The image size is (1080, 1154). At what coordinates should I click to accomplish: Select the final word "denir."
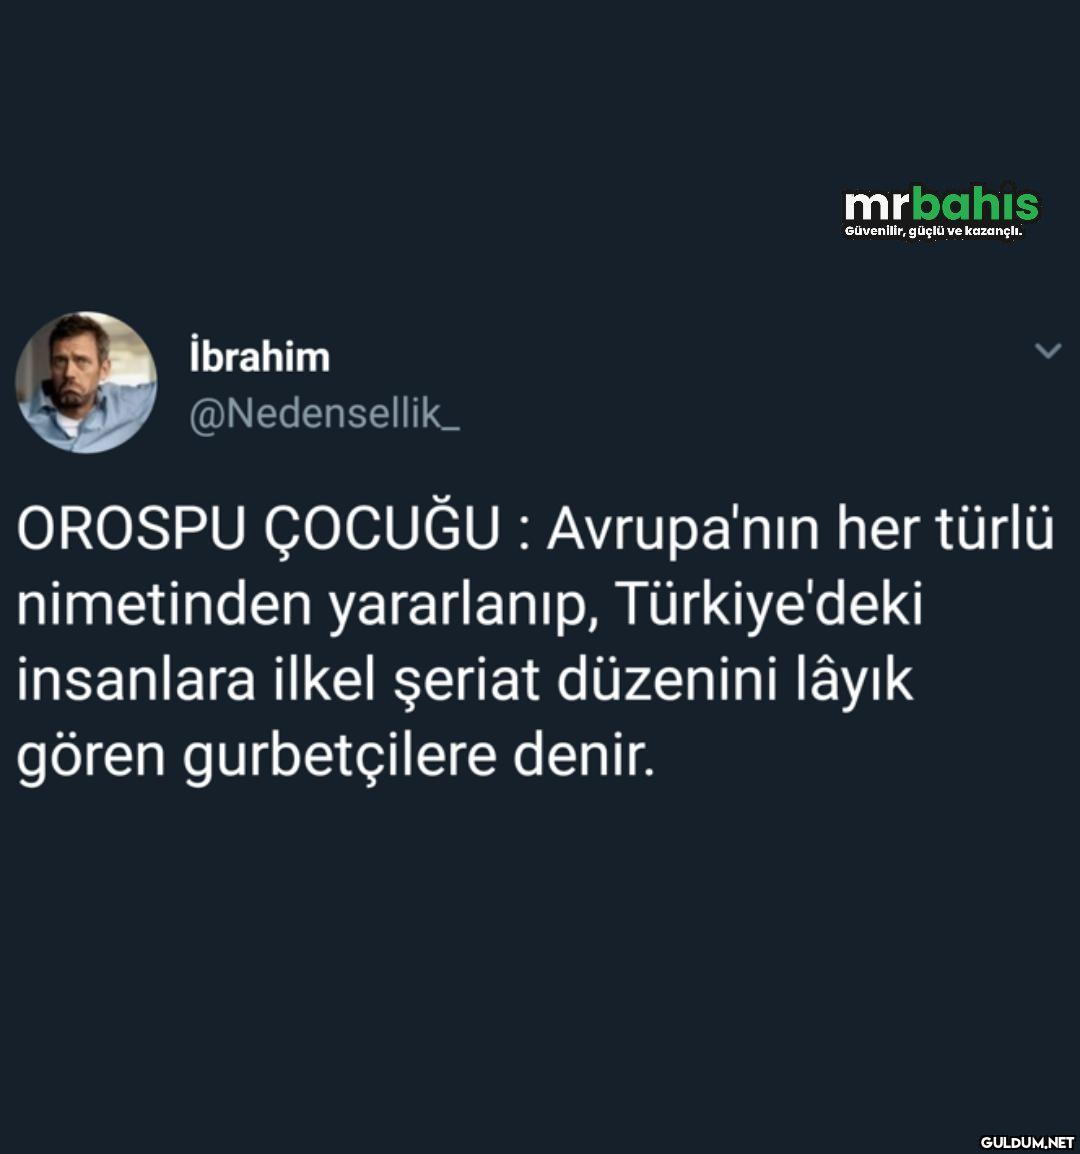pos(584,756)
